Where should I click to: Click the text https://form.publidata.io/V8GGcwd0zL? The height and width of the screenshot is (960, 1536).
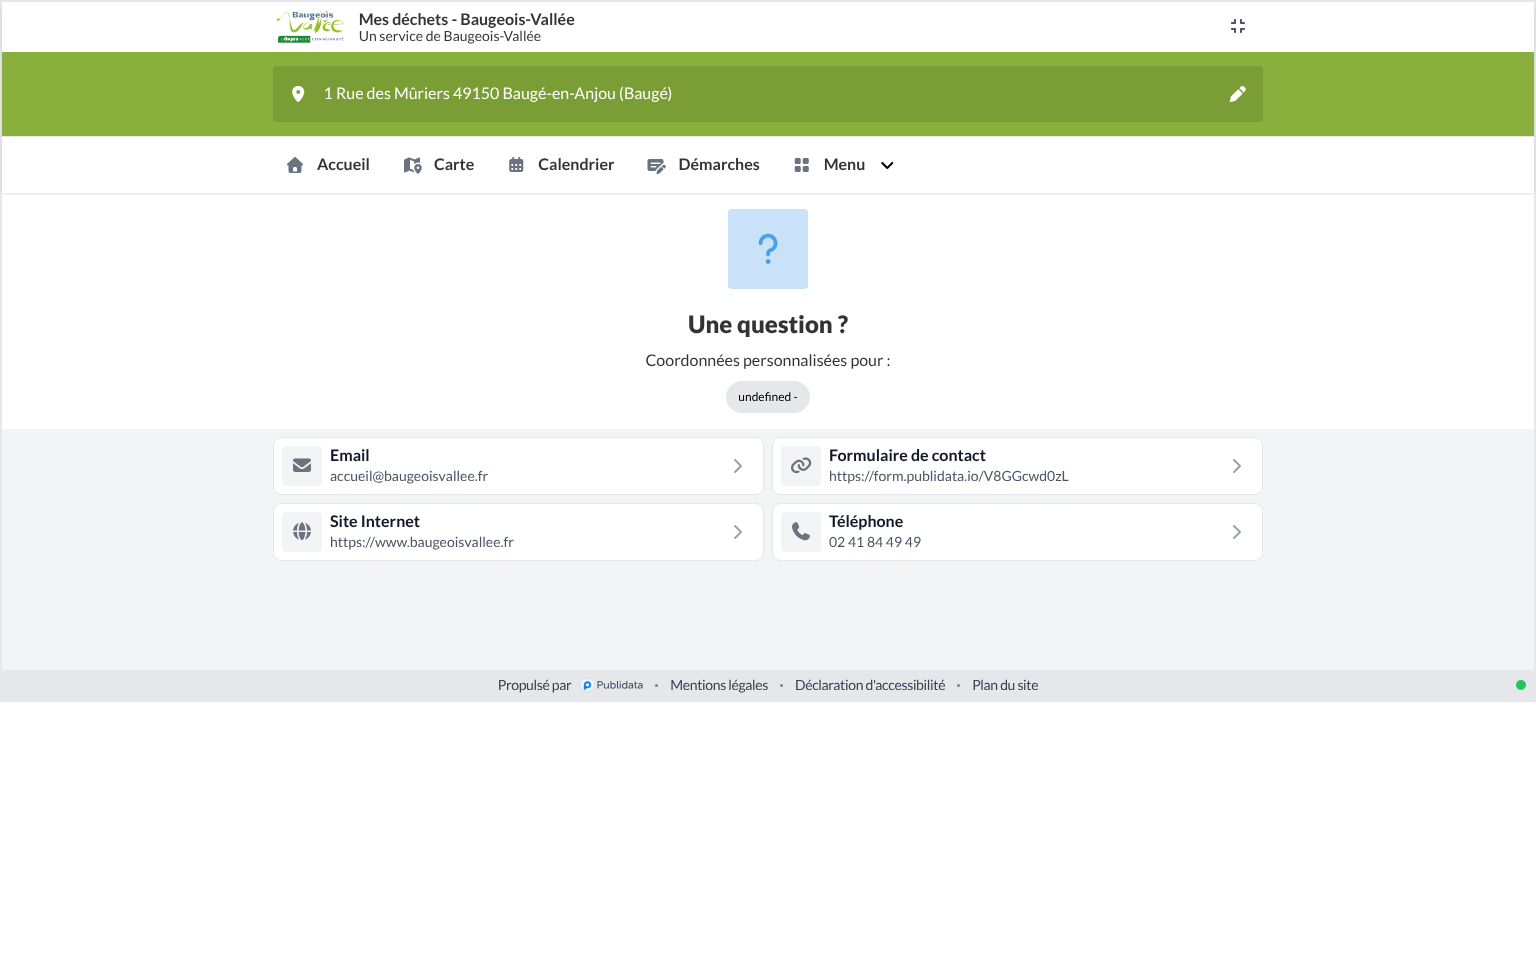pos(949,477)
